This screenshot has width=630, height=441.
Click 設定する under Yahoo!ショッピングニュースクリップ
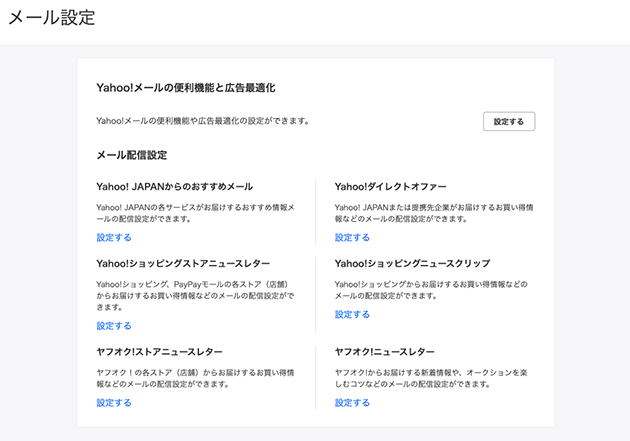pos(352,314)
